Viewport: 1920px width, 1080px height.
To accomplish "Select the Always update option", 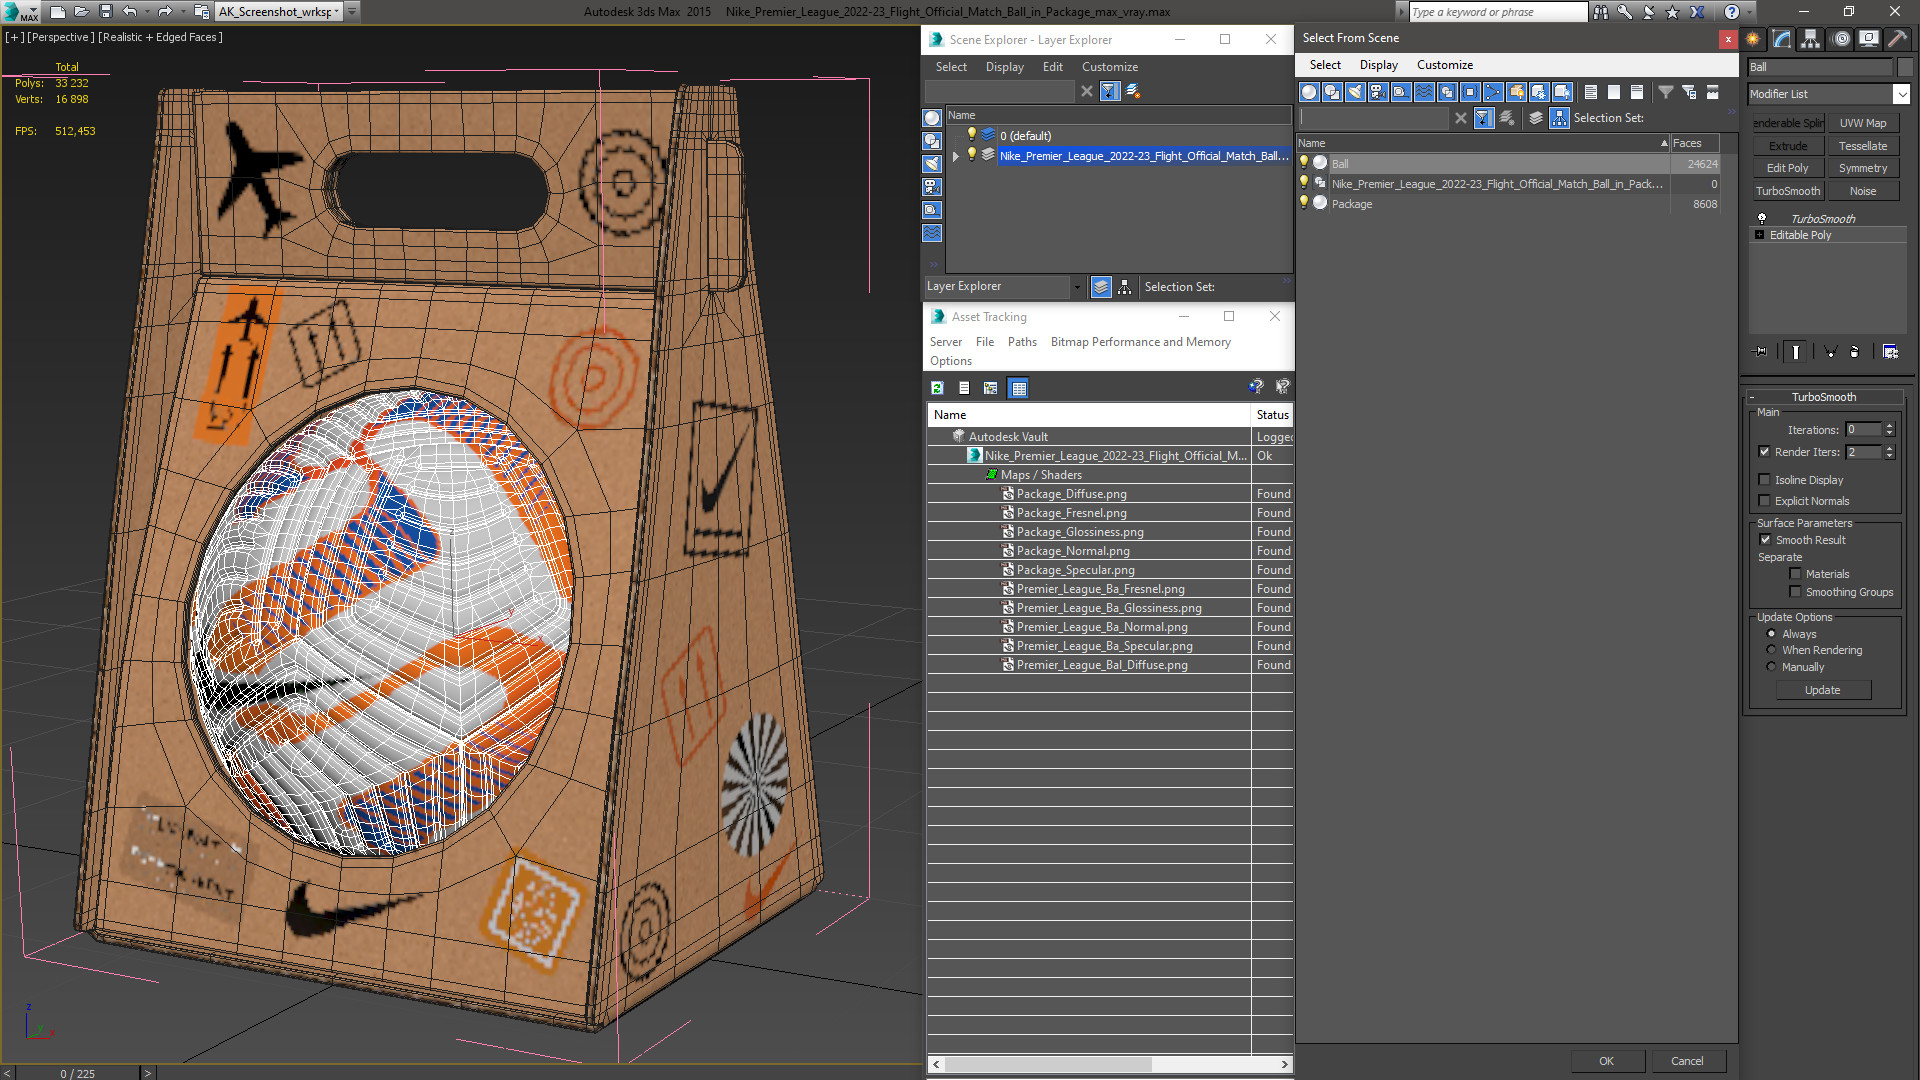I will pos(1771,634).
